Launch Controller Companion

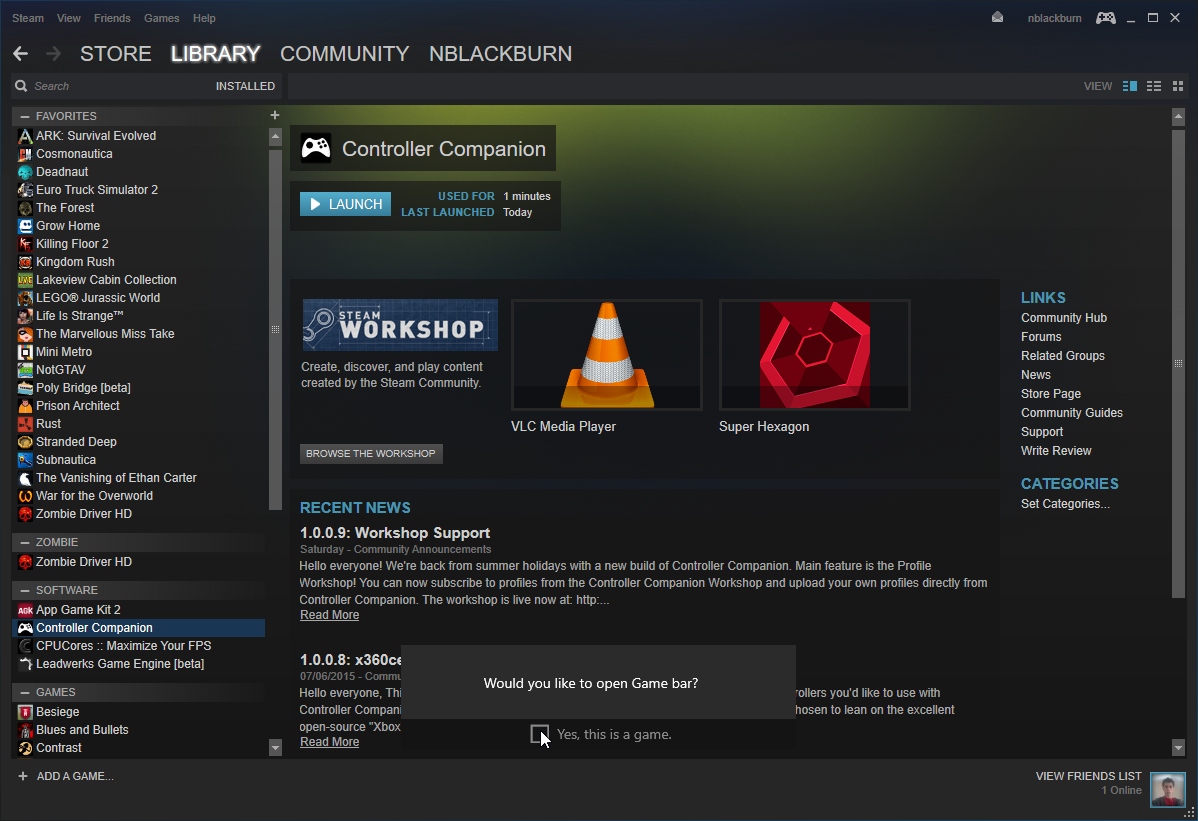click(345, 204)
